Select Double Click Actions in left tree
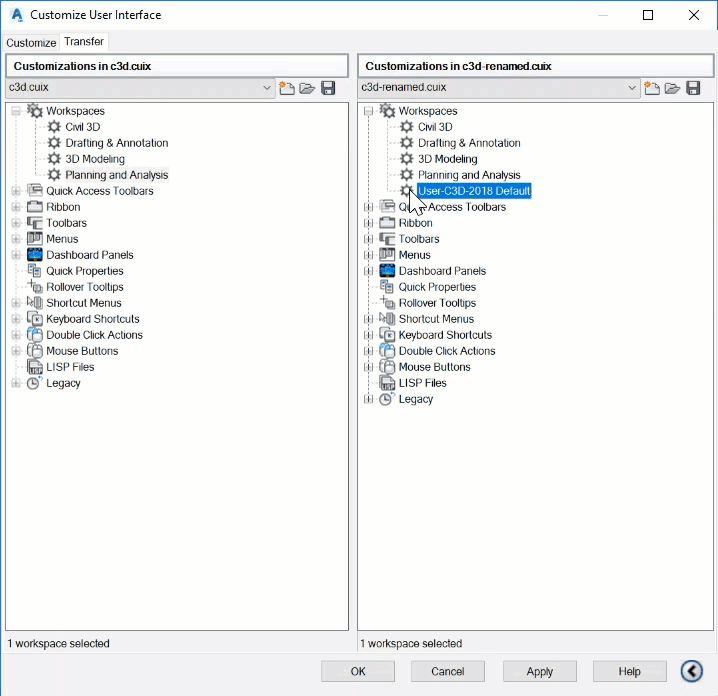718x696 pixels. 94,335
